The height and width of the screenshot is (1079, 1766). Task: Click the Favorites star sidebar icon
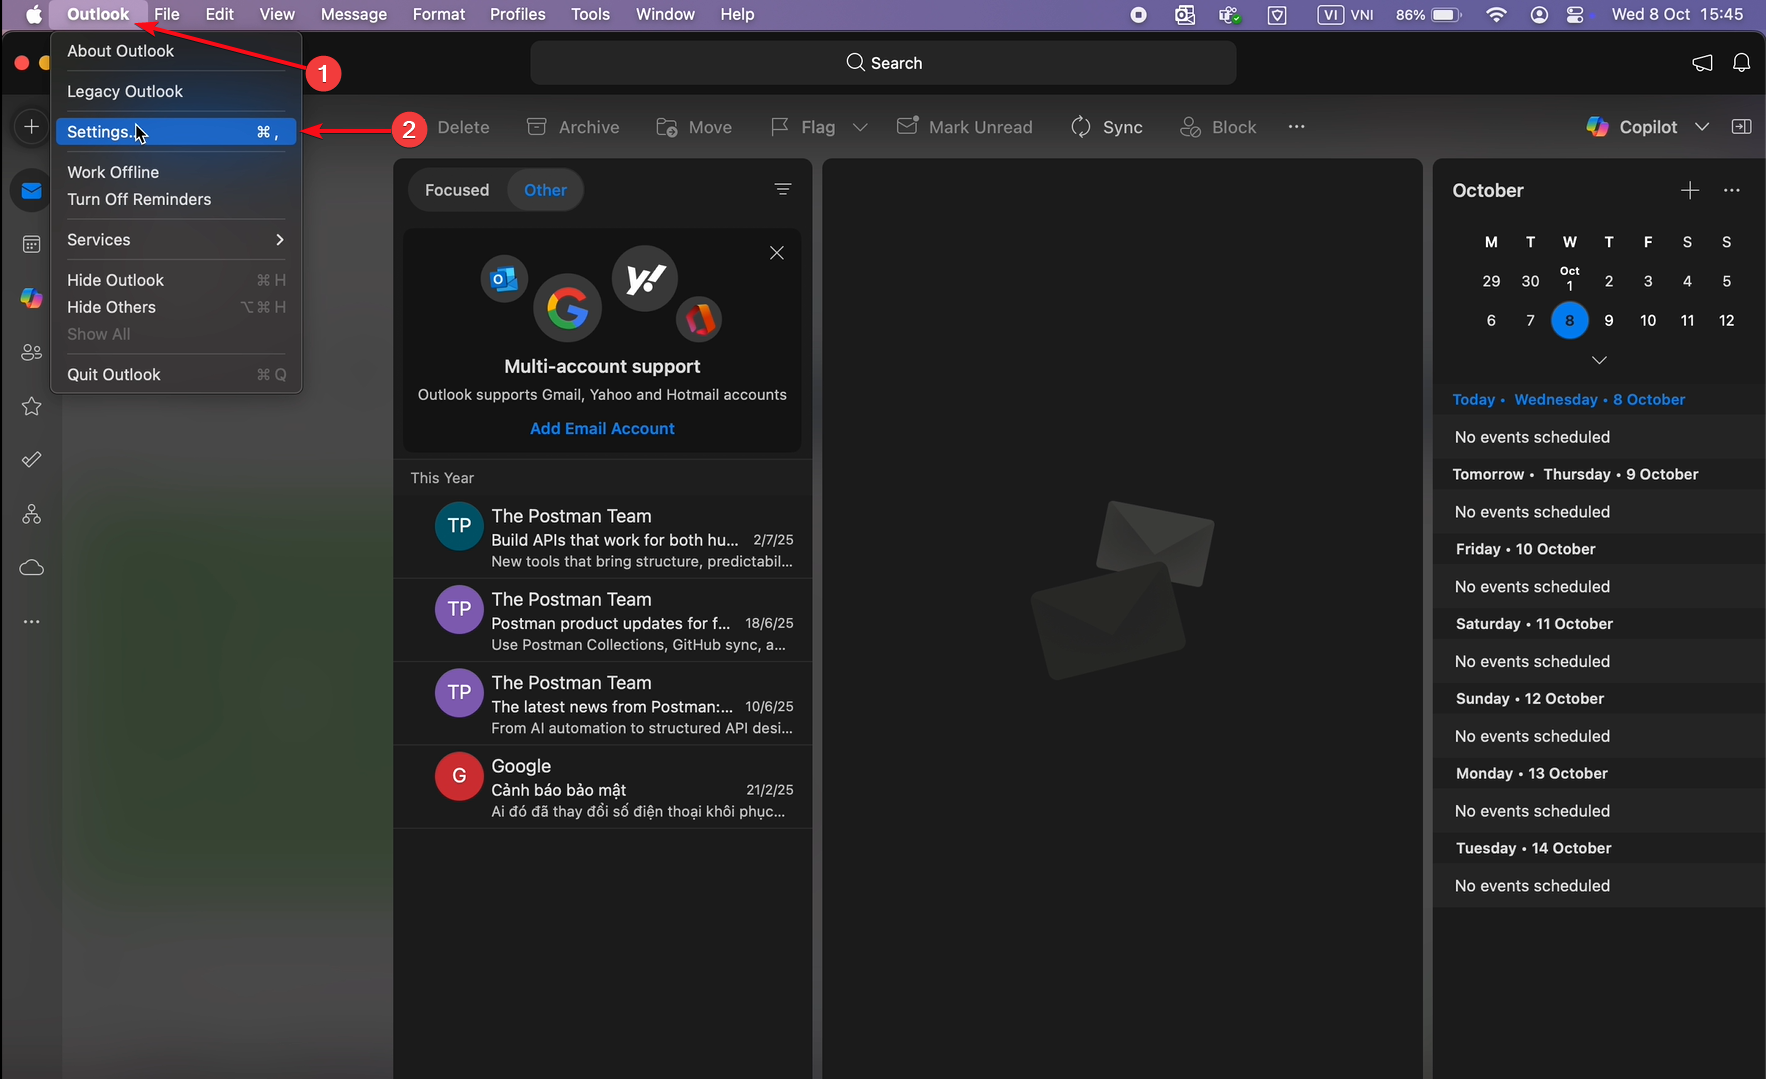(x=32, y=406)
